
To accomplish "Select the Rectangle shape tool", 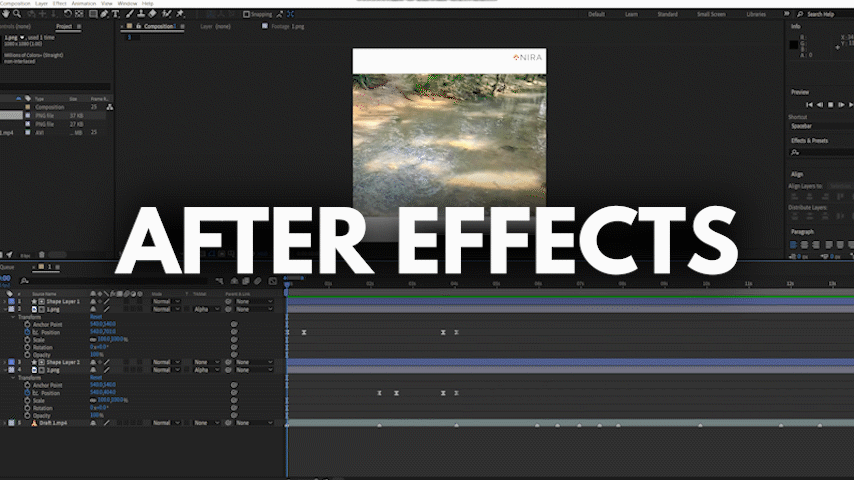I will tap(93, 14).
